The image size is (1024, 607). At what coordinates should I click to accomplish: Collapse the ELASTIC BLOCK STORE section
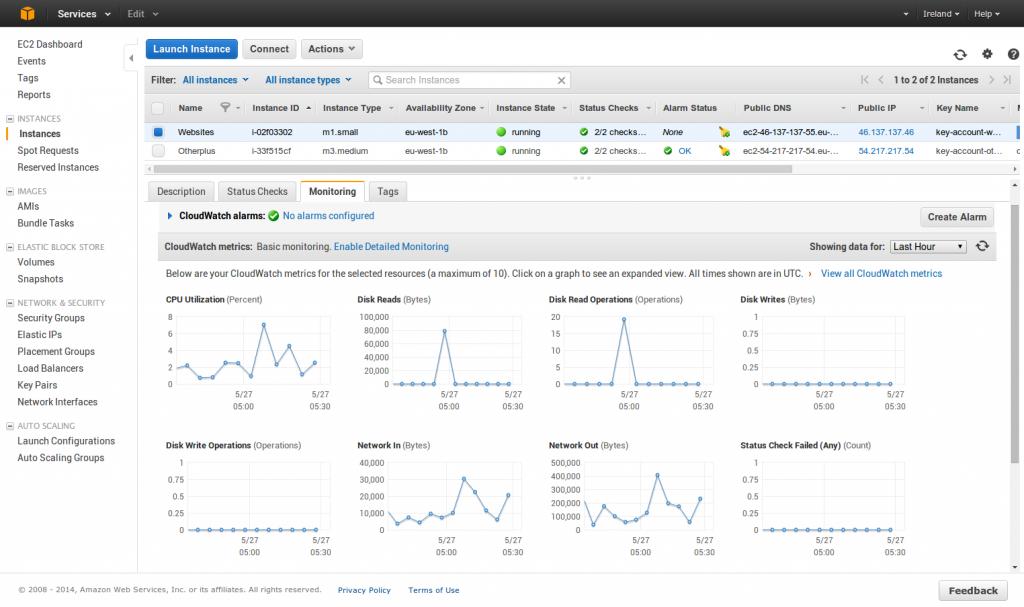click(x=10, y=247)
